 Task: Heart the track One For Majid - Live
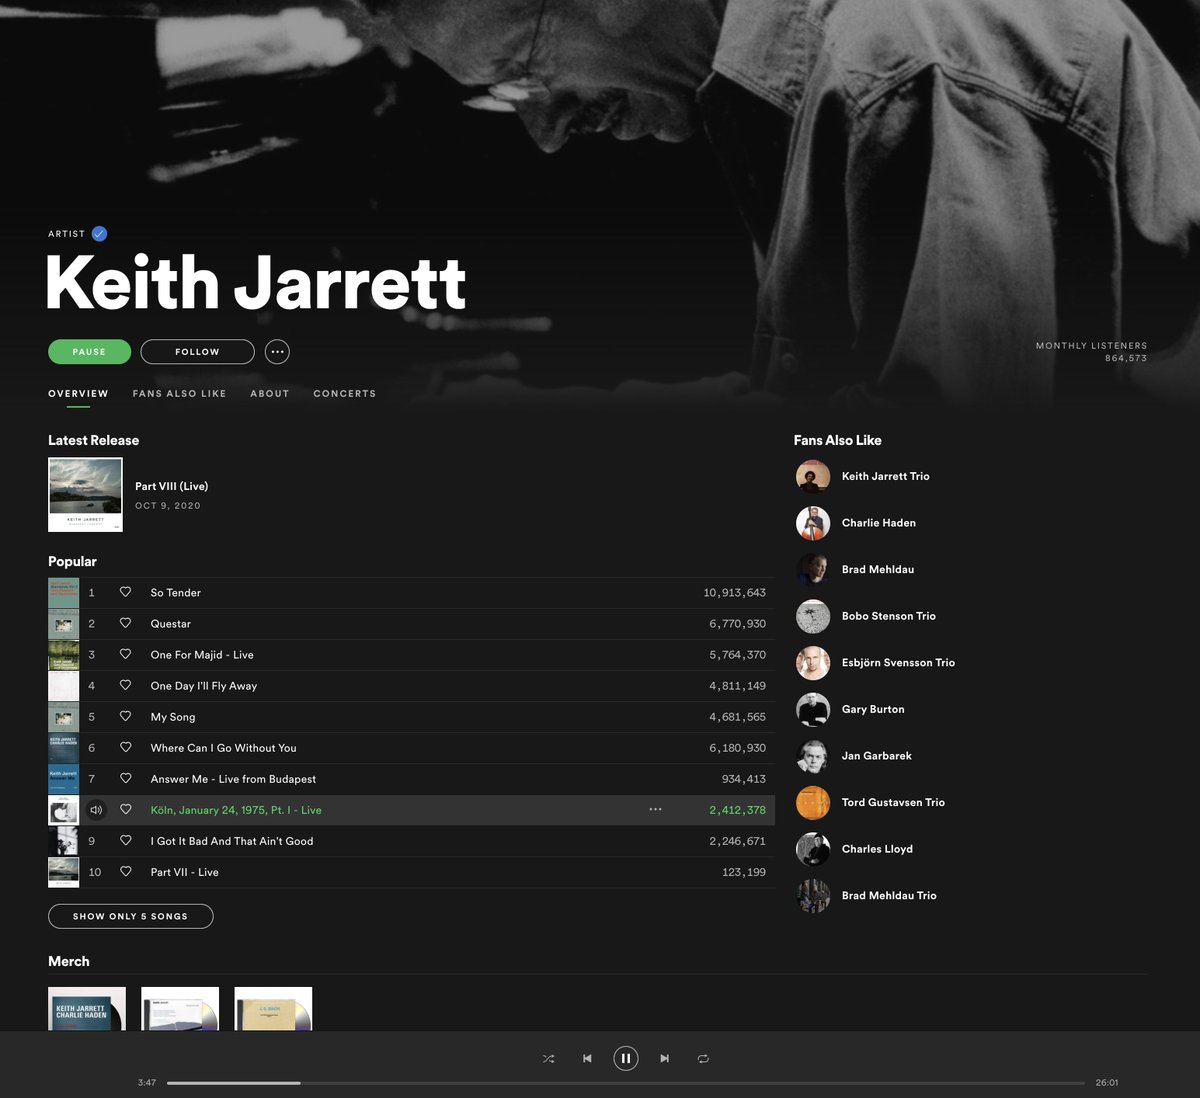(x=125, y=654)
